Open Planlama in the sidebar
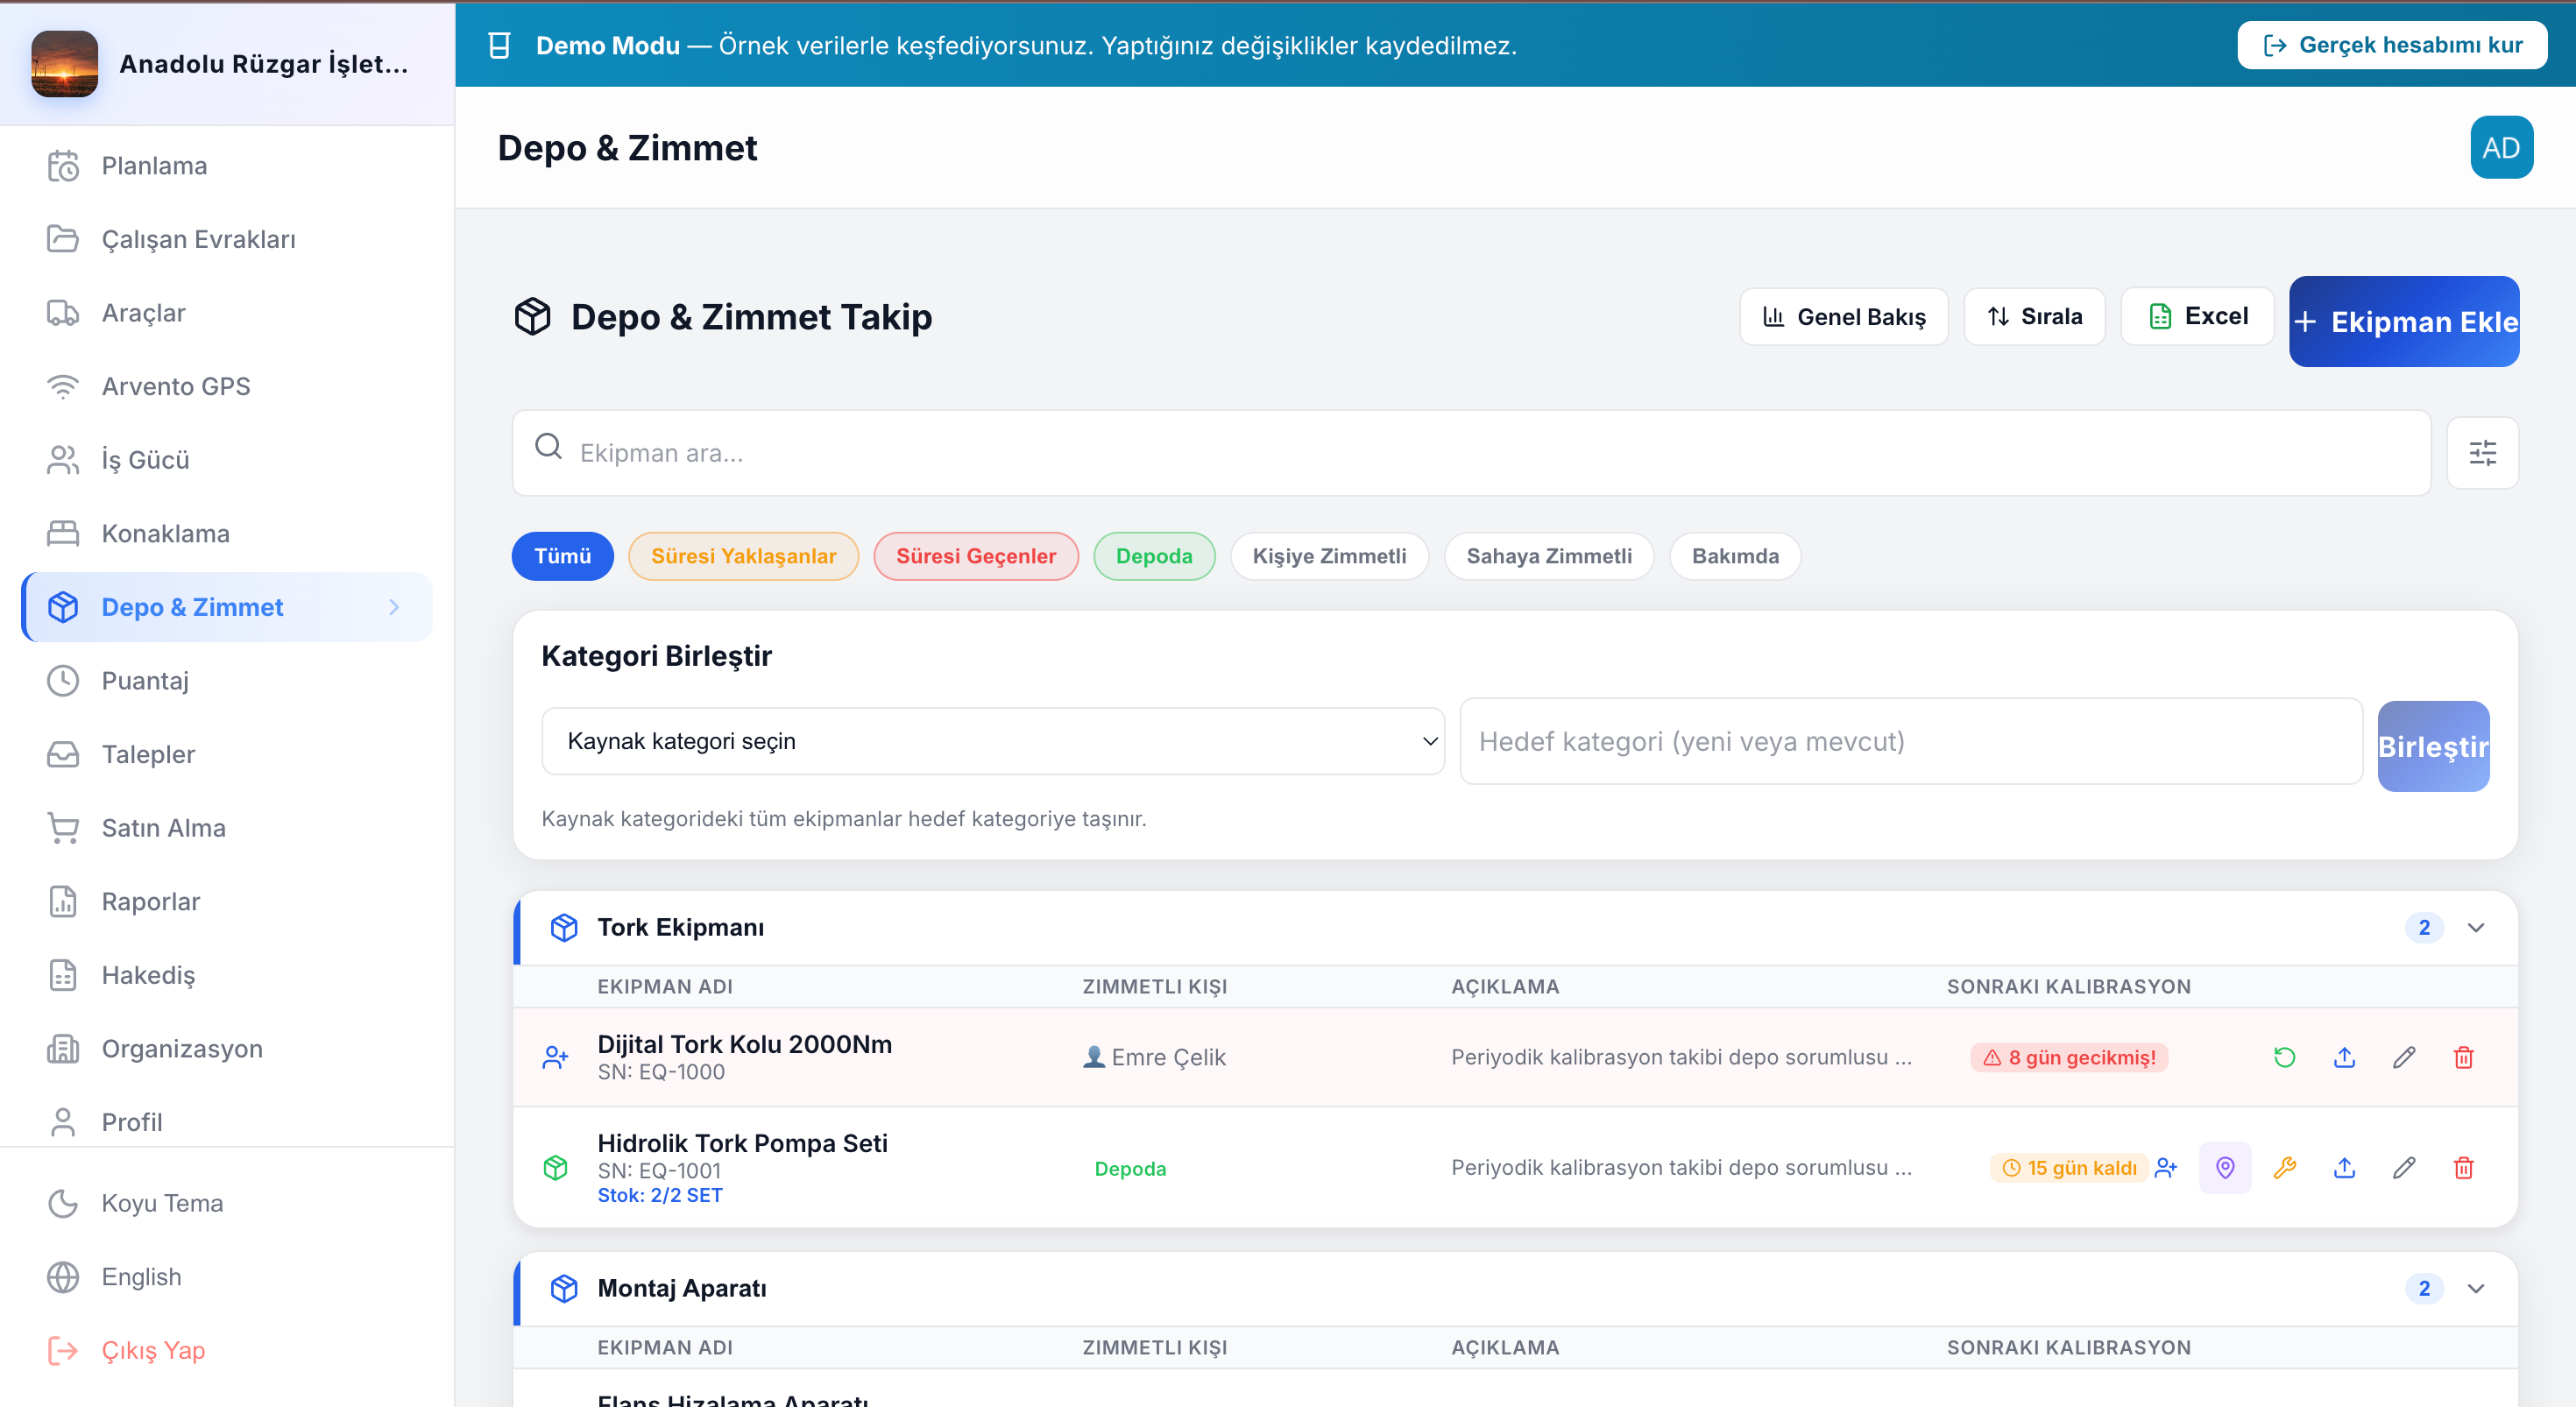Screen dimensions: 2576x1407 [227, 166]
